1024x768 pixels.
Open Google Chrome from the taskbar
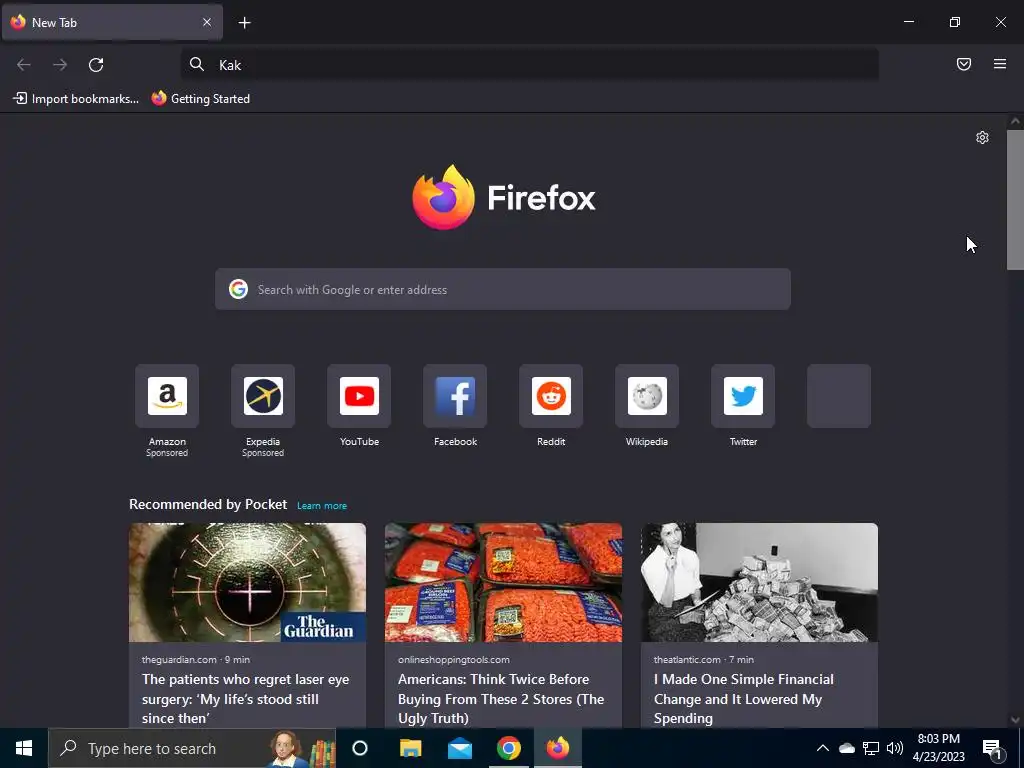click(x=509, y=748)
